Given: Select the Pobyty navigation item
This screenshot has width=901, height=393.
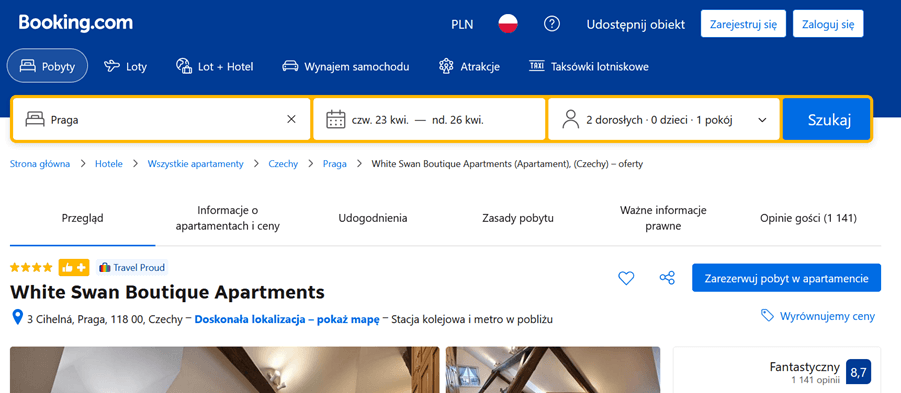Looking at the screenshot, I should click(47, 66).
